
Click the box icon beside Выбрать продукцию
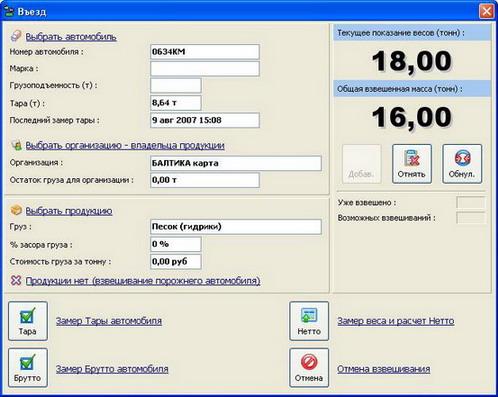pyautogui.click(x=16, y=210)
